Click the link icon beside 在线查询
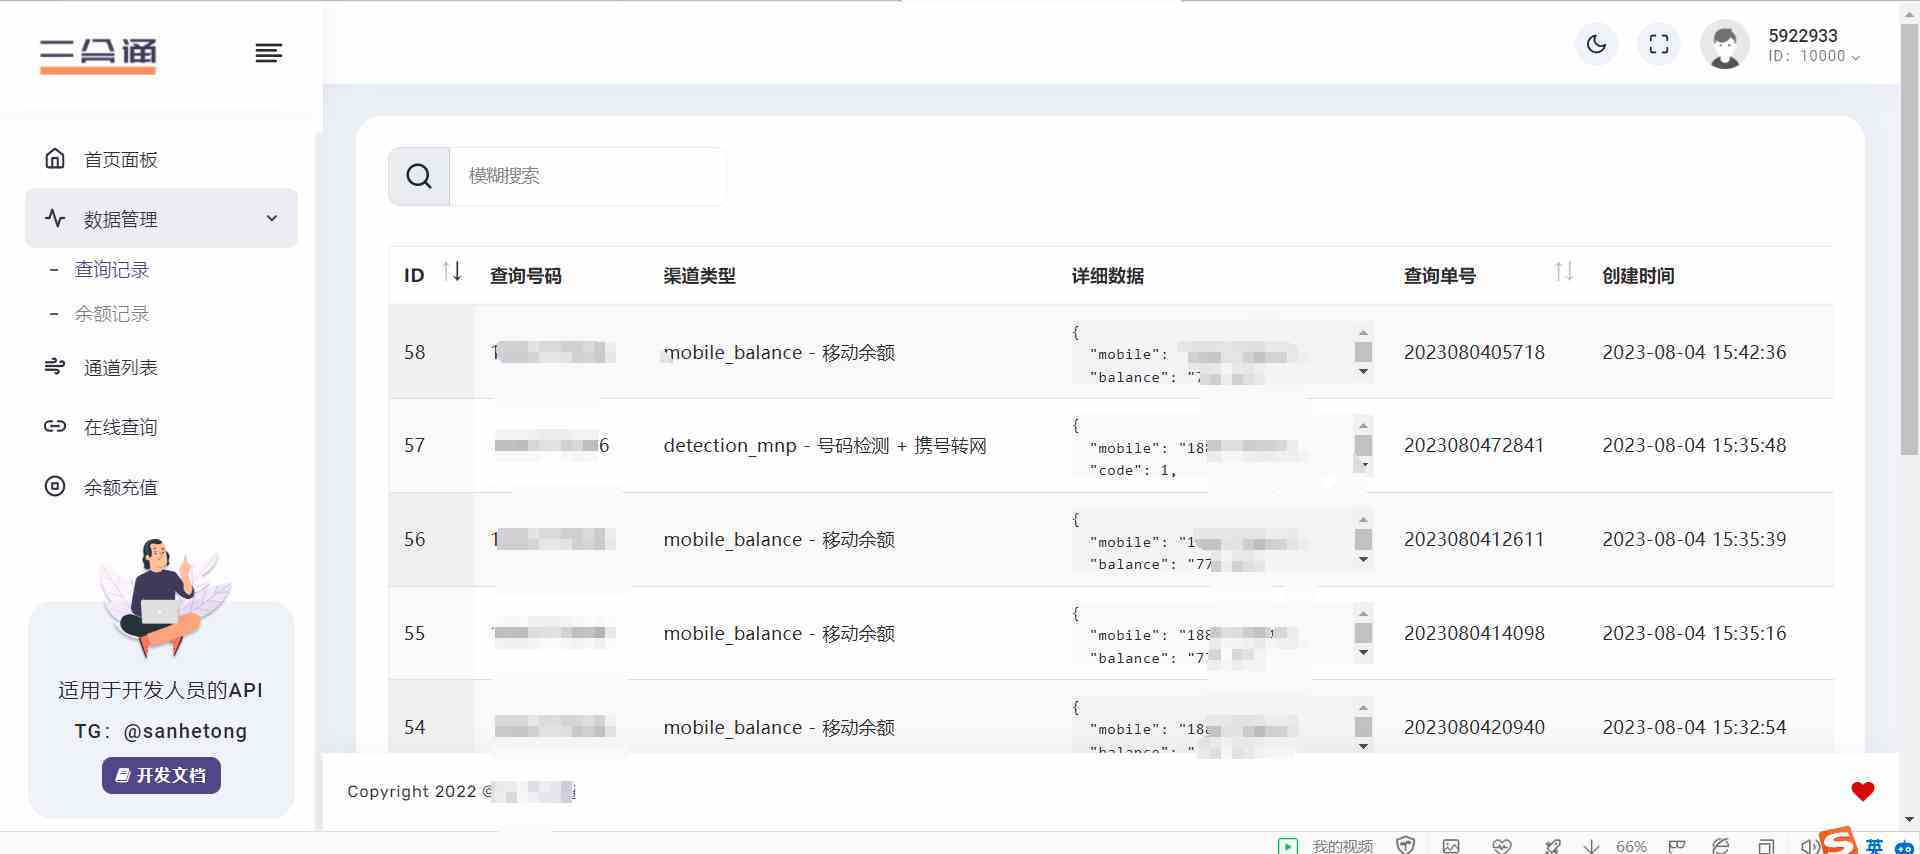Image resolution: width=1920 pixels, height=854 pixels. click(x=55, y=426)
